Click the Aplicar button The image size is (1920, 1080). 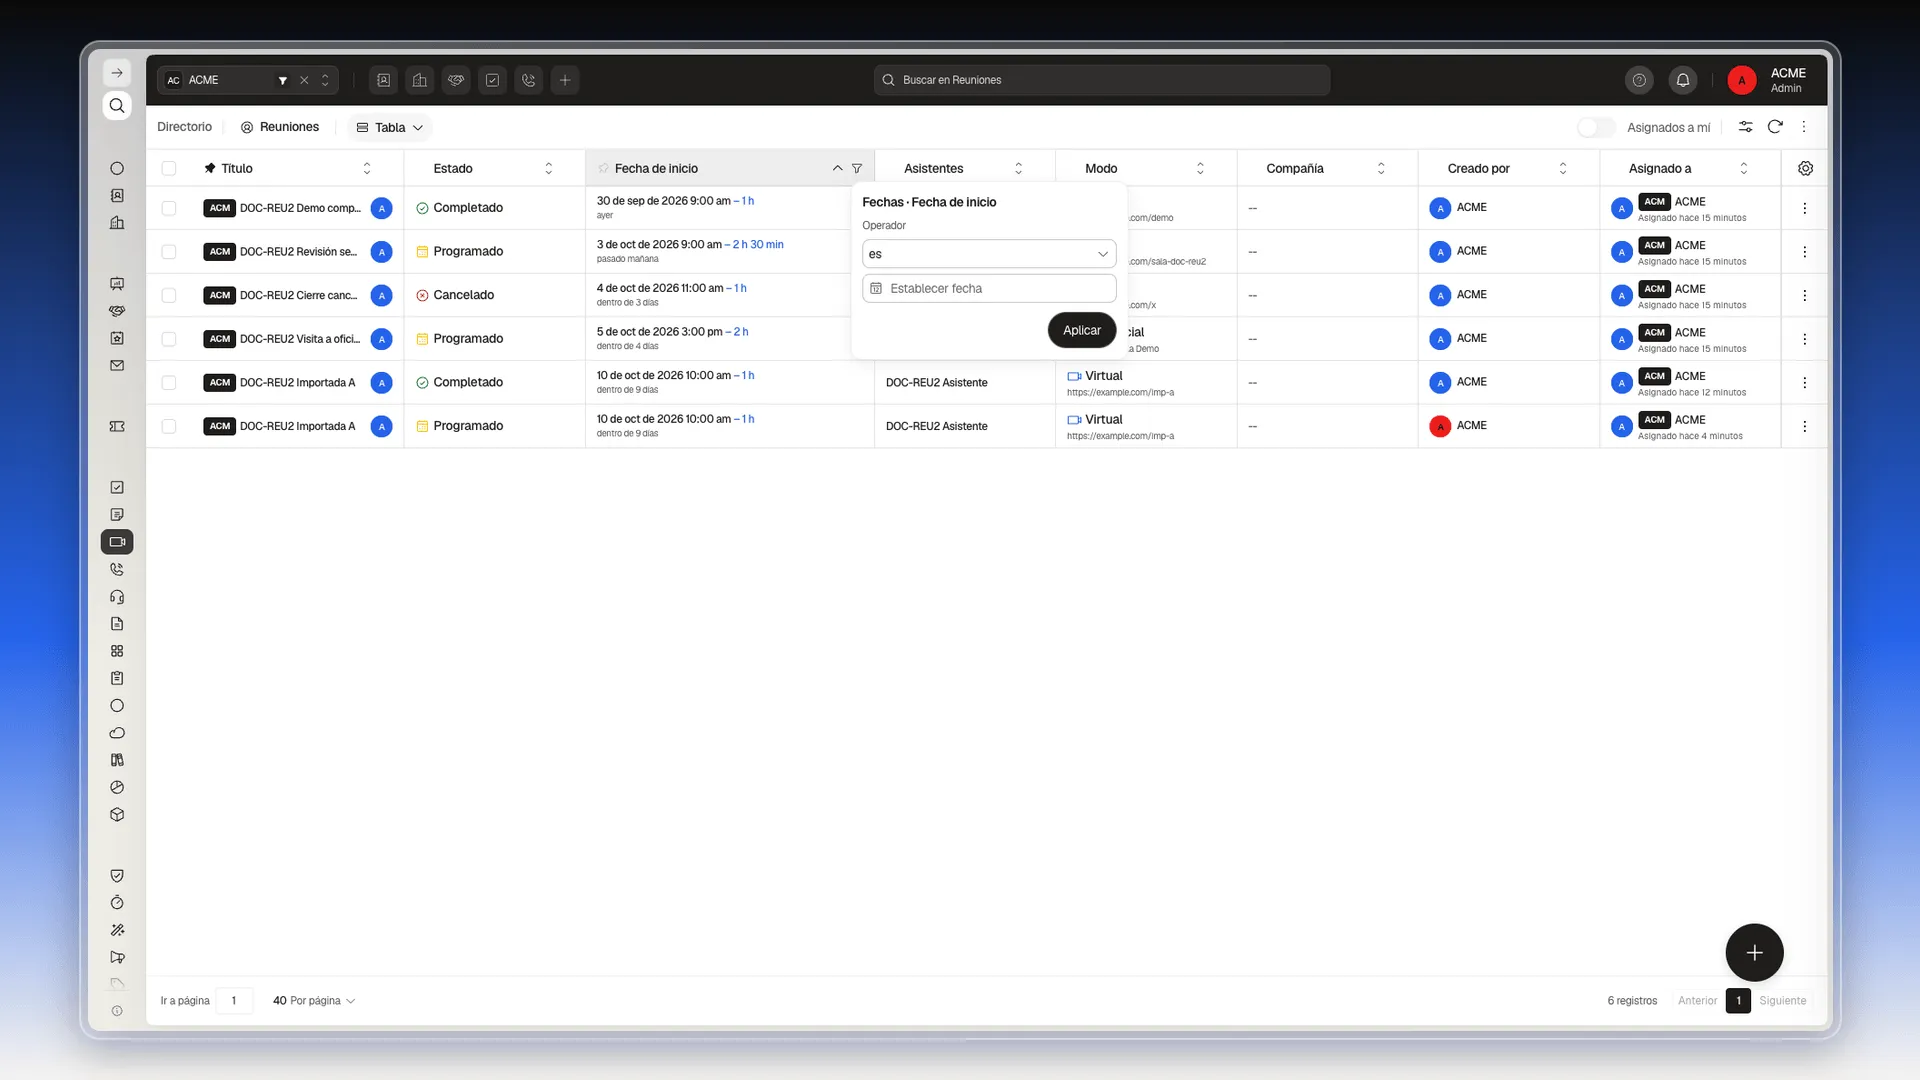pyautogui.click(x=1082, y=330)
